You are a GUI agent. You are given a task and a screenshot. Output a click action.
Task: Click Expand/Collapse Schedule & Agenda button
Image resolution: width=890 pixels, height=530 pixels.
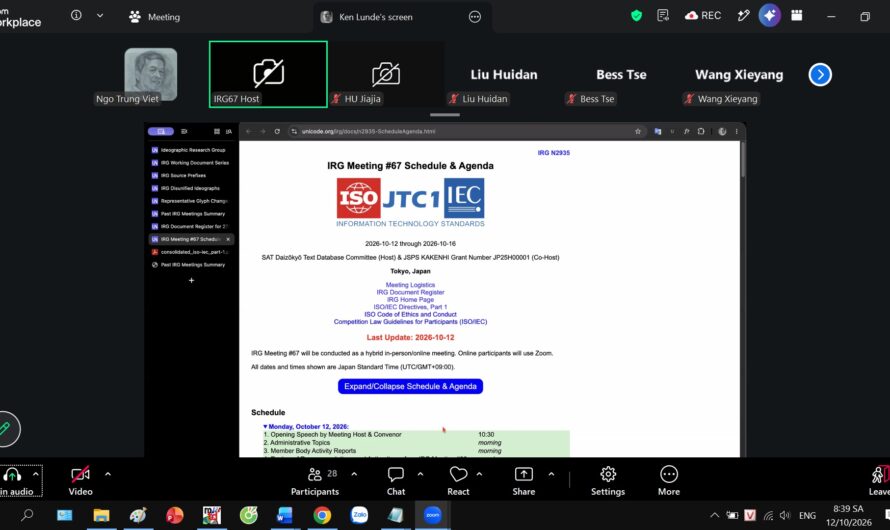click(x=410, y=386)
